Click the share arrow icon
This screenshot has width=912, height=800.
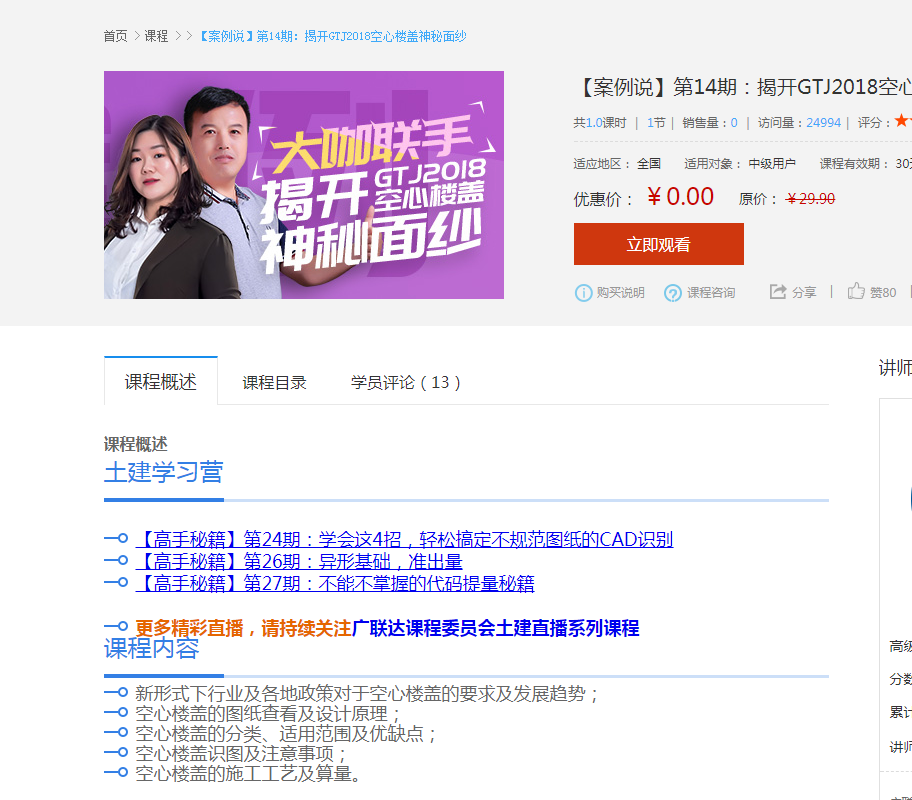[778, 291]
